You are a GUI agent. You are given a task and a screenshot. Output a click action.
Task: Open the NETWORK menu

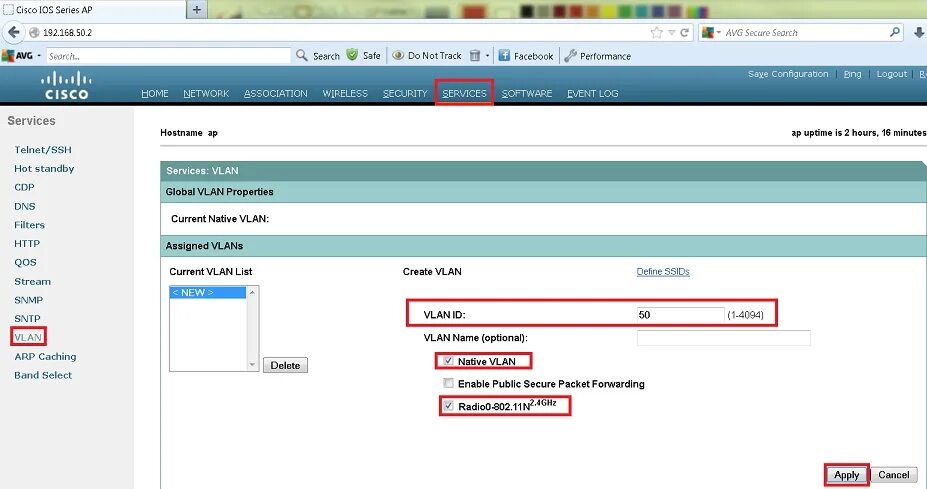(x=206, y=93)
